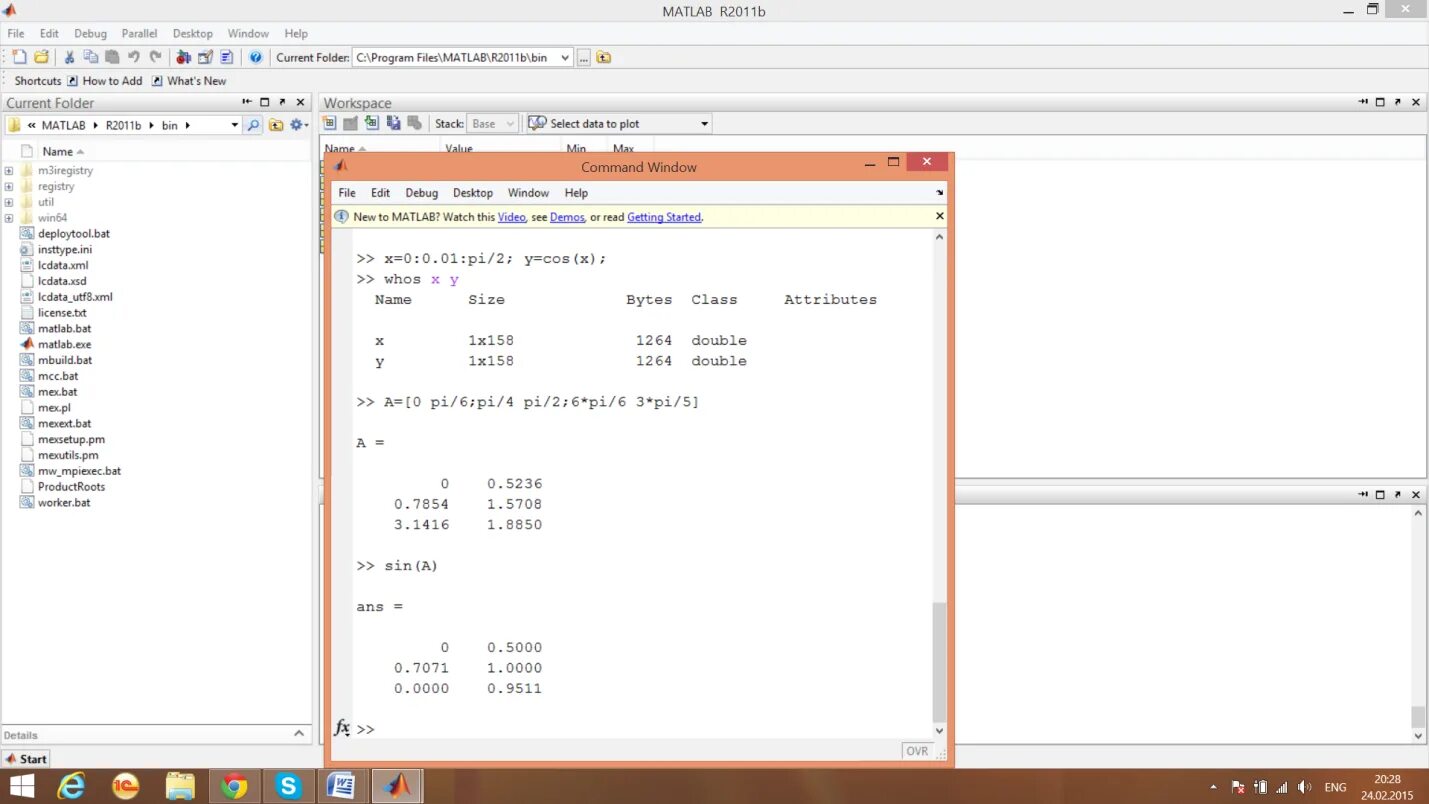1429x804 pixels.
Task: Click the Cut scissors icon
Action: [69, 57]
